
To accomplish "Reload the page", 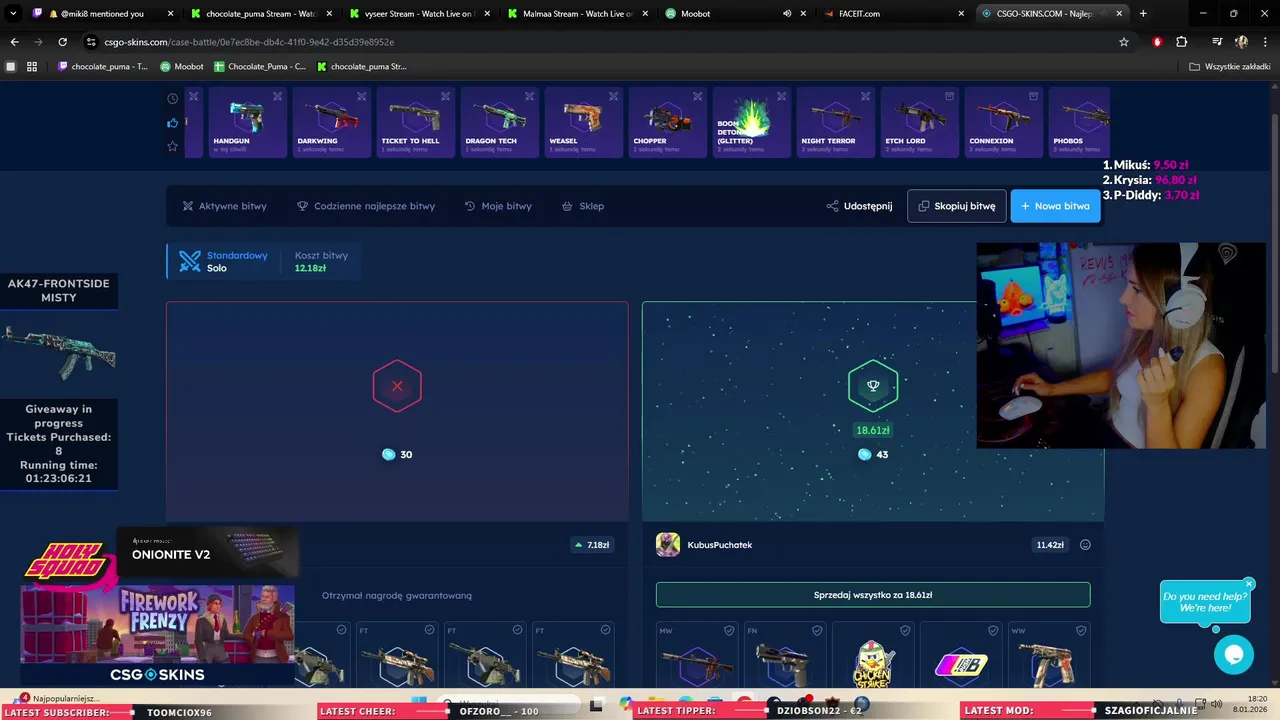I will [x=62, y=42].
